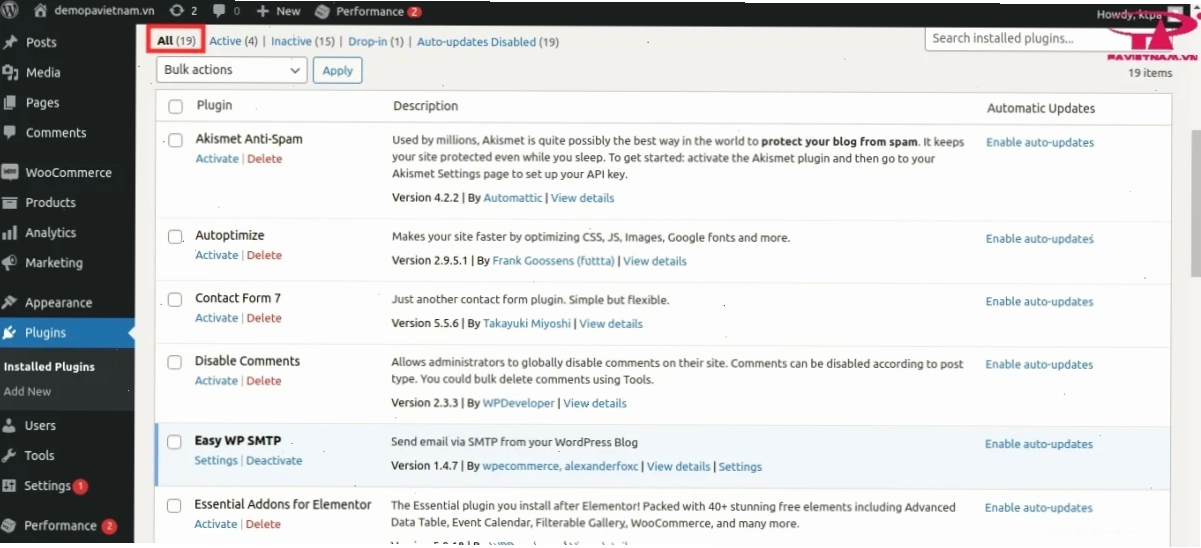Click the Analytics bar chart icon
The image size is (1201, 548).
(x=10, y=232)
